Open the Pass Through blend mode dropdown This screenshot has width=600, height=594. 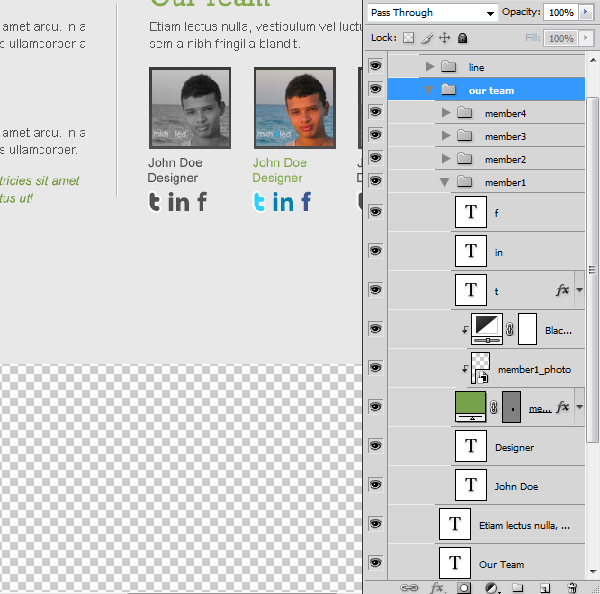coord(433,13)
